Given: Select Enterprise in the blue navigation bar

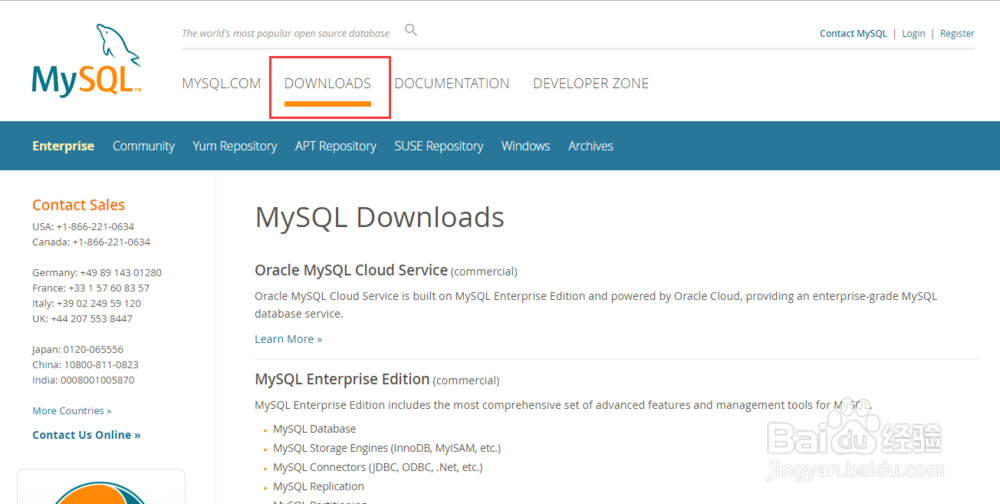Looking at the screenshot, I should click(x=63, y=146).
